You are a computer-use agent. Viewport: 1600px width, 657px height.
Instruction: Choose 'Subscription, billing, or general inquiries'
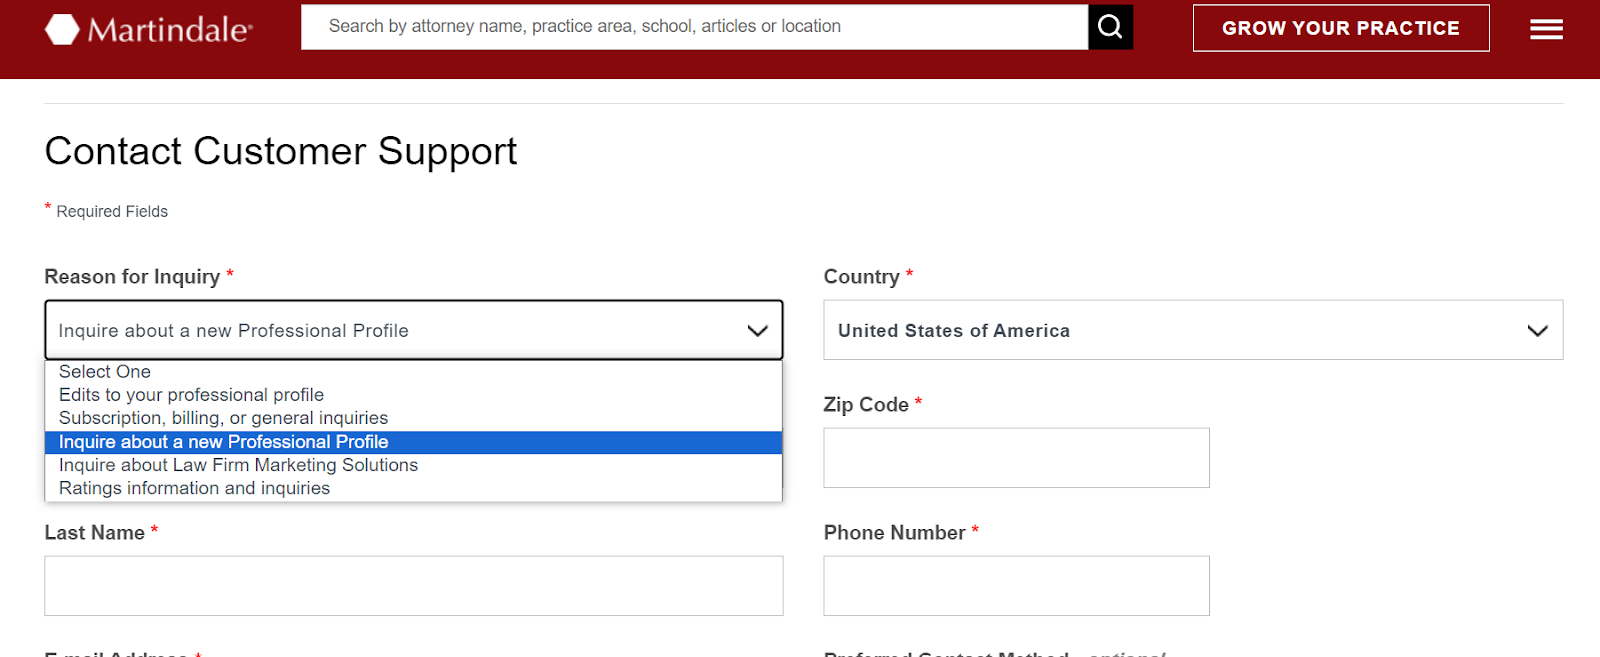(x=414, y=418)
